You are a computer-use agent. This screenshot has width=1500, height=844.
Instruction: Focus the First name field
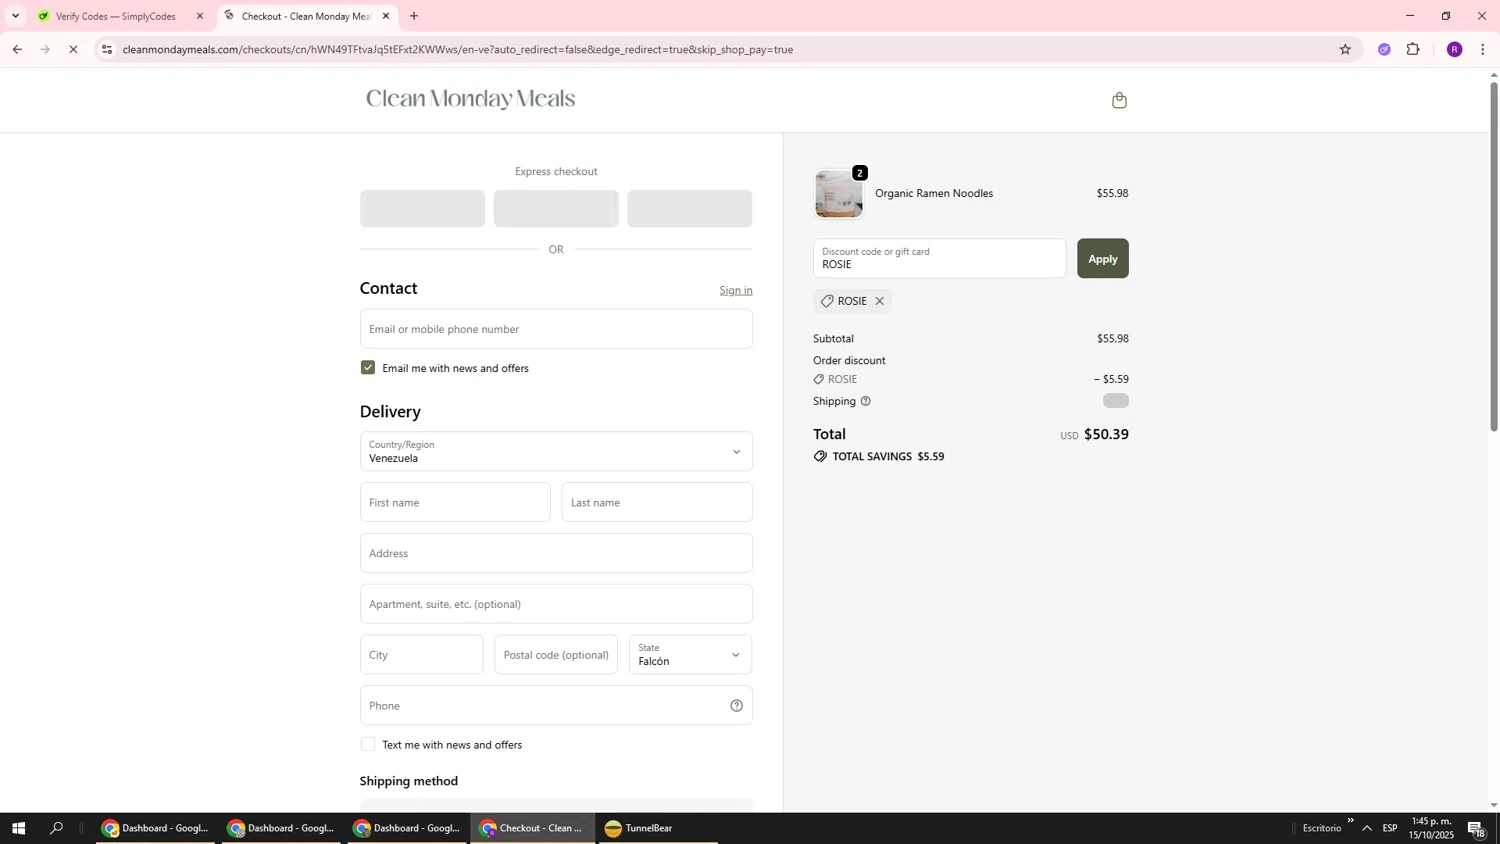click(455, 502)
